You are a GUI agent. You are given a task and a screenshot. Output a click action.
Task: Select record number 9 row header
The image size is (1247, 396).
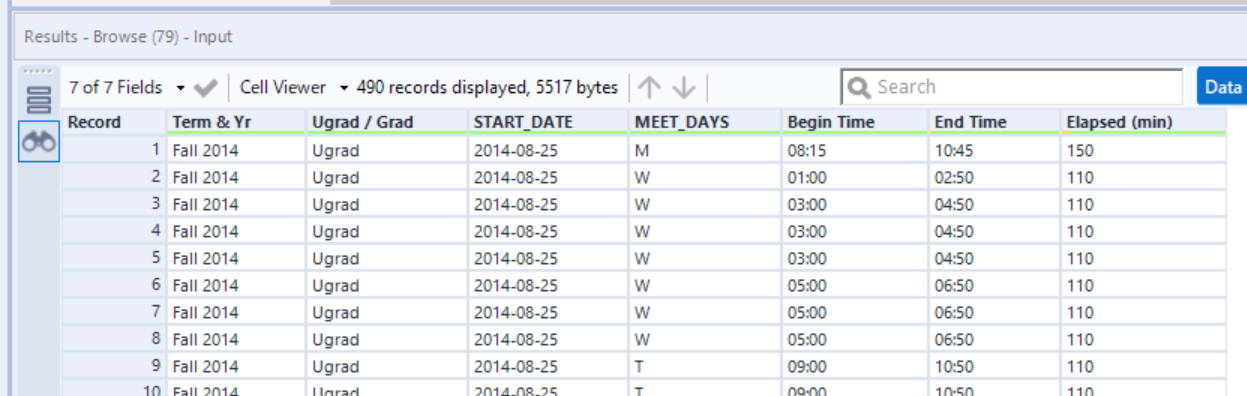pyautogui.click(x=114, y=366)
